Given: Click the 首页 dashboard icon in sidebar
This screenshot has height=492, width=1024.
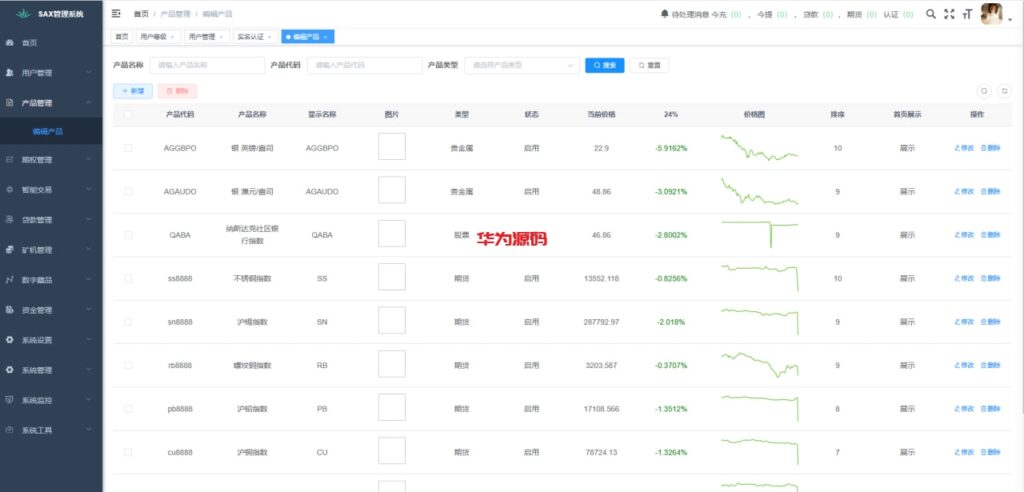Looking at the screenshot, I should (x=9, y=43).
